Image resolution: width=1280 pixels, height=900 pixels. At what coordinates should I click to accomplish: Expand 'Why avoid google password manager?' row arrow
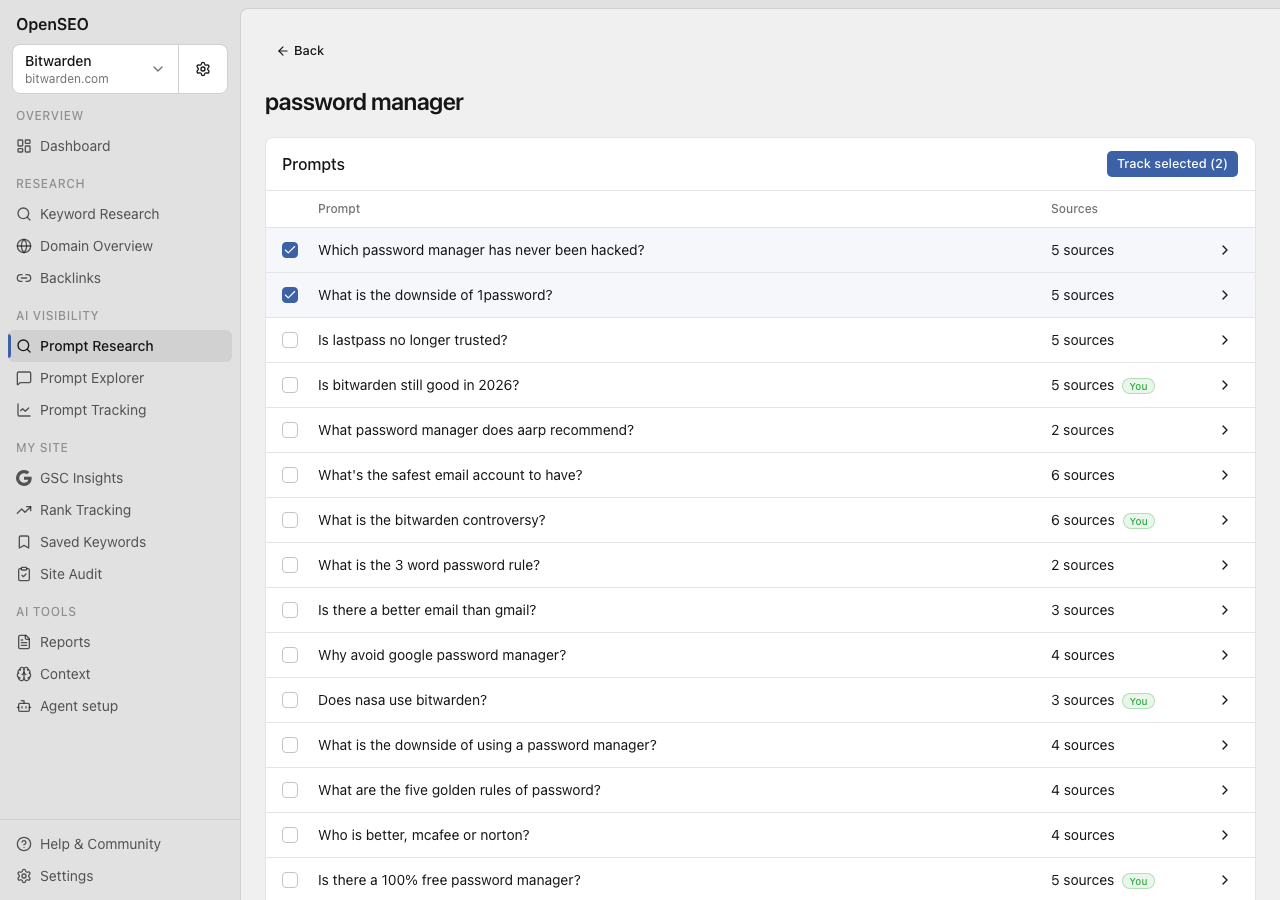click(x=1225, y=655)
